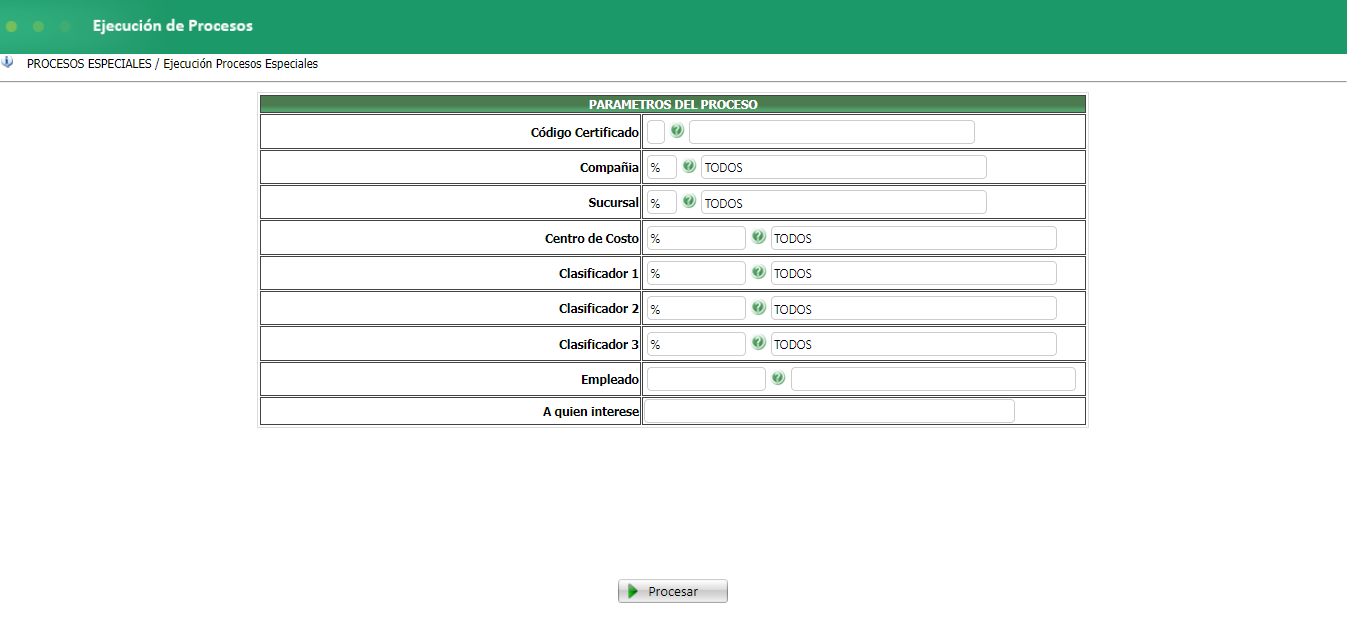The image size is (1347, 639).
Task: Focus the Código Certificado code field
Action: tap(656, 132)
